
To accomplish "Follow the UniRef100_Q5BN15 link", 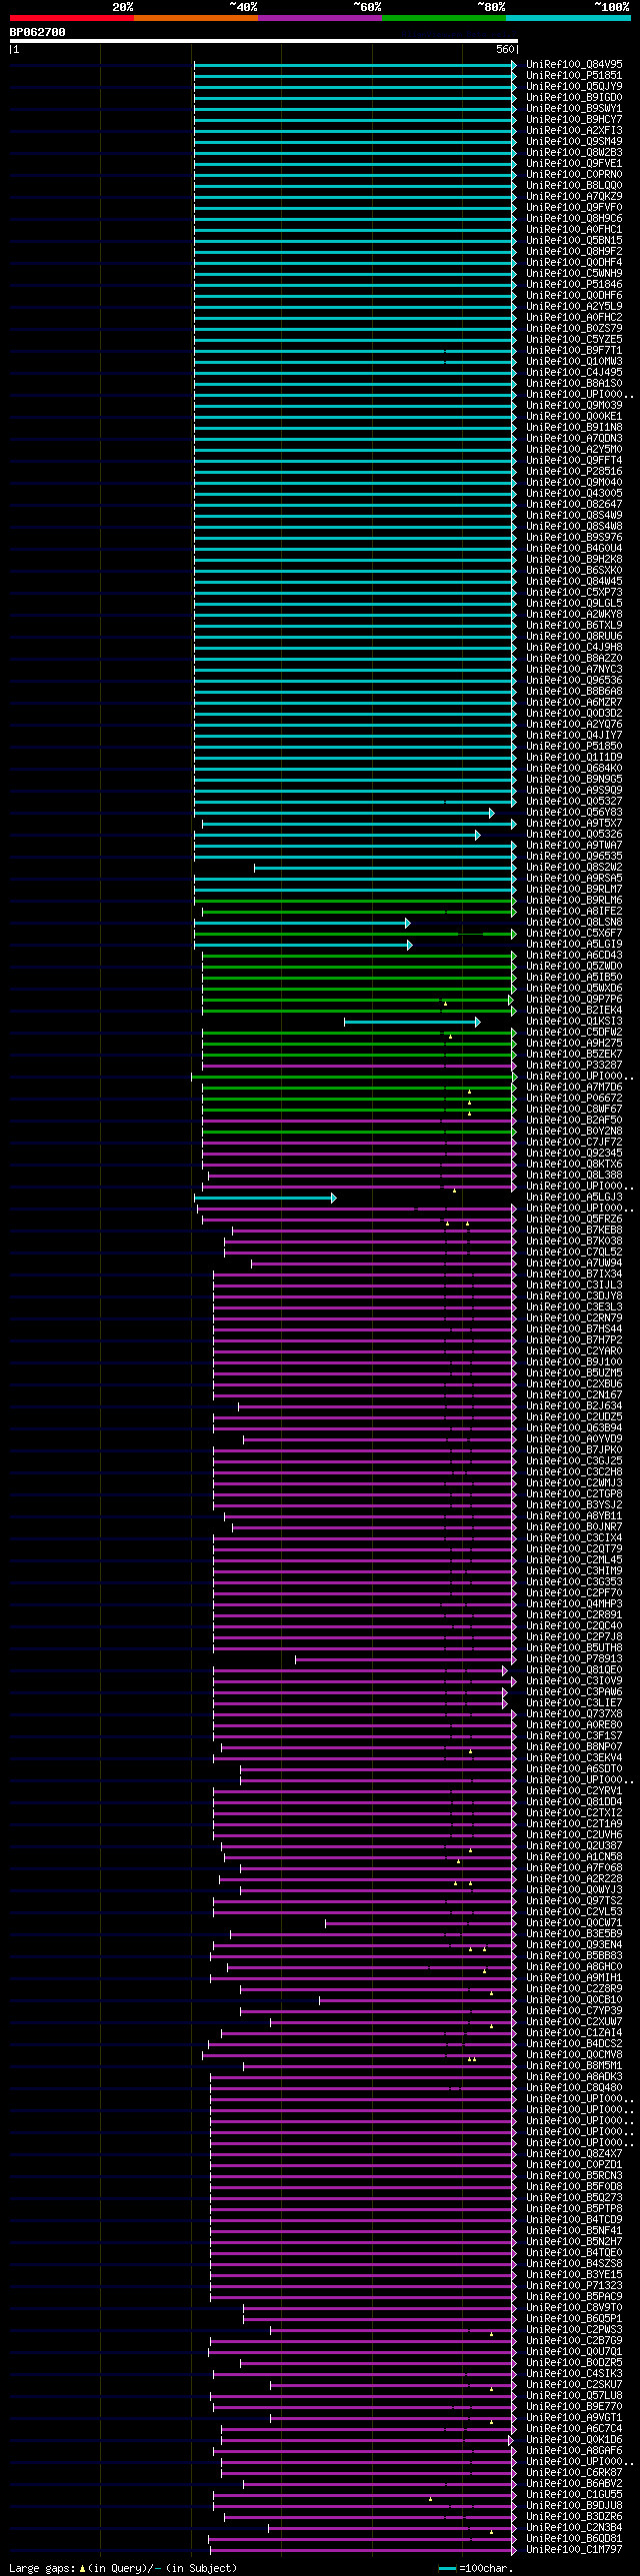I will 574,241.
